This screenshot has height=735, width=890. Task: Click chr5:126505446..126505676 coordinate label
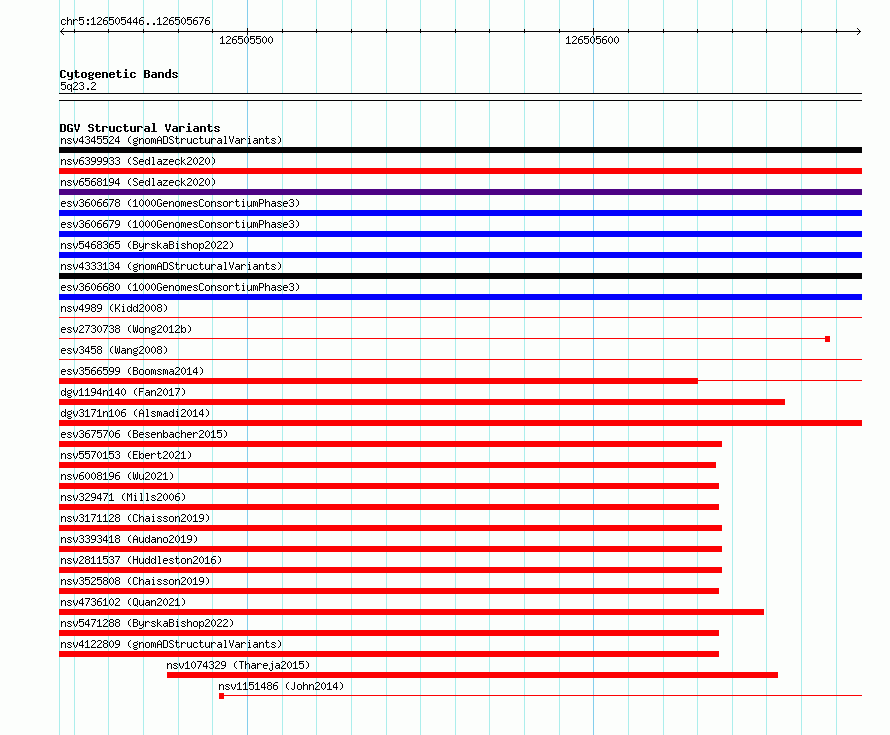point(135,21)
